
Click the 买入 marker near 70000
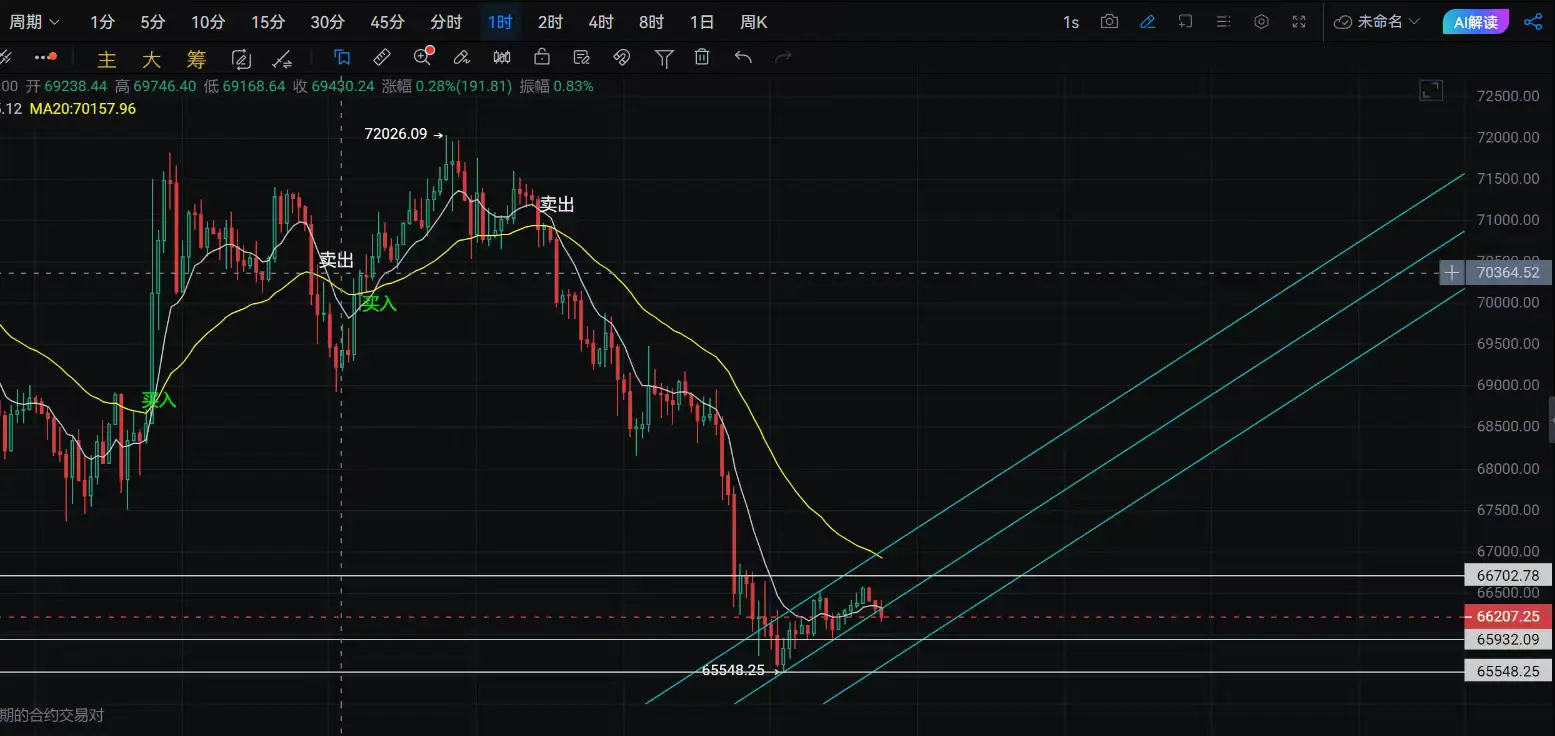(379, 303)
